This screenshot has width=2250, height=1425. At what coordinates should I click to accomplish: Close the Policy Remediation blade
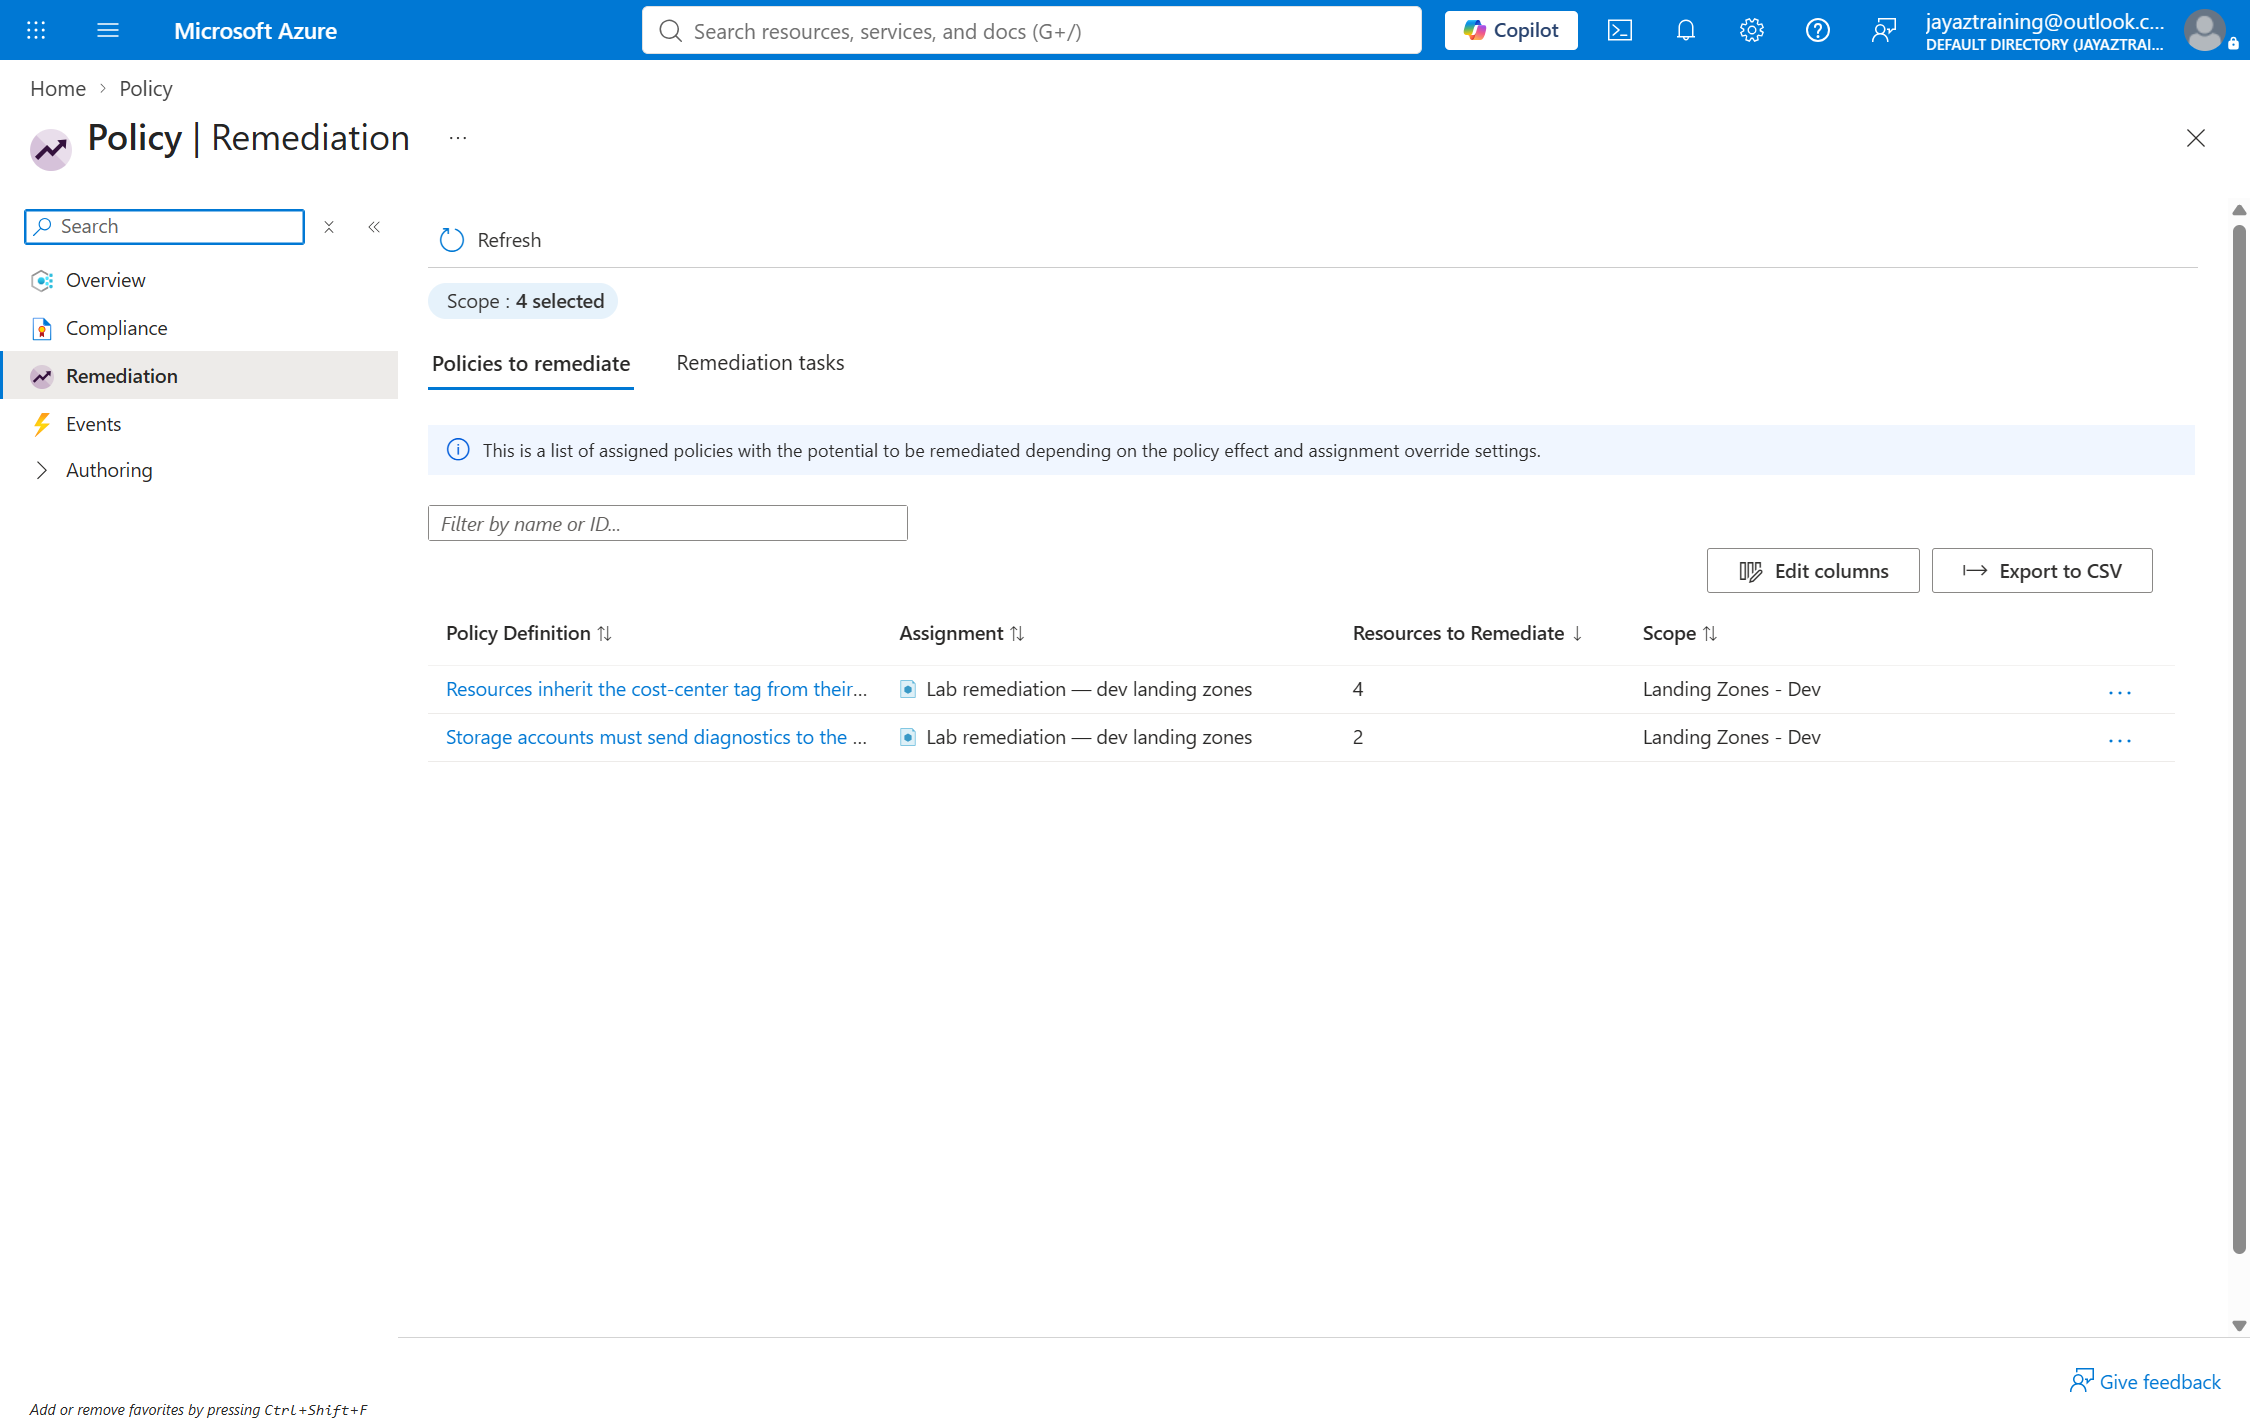(x=2196, y=138)
